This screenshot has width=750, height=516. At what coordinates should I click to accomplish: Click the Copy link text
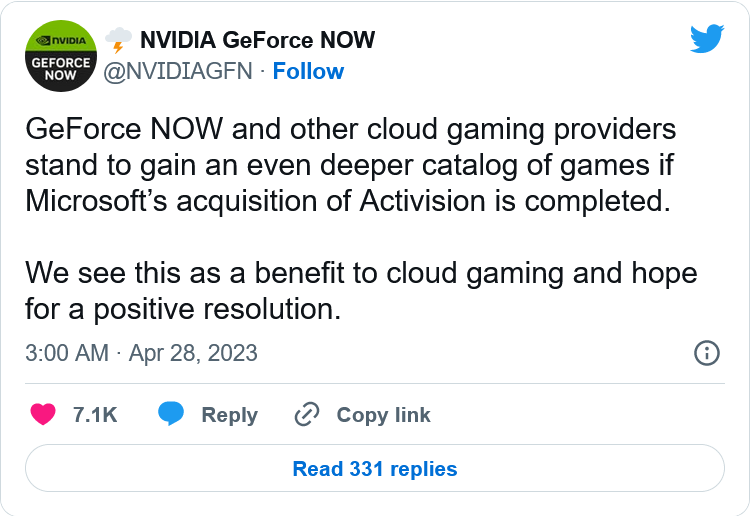point(383,415)
